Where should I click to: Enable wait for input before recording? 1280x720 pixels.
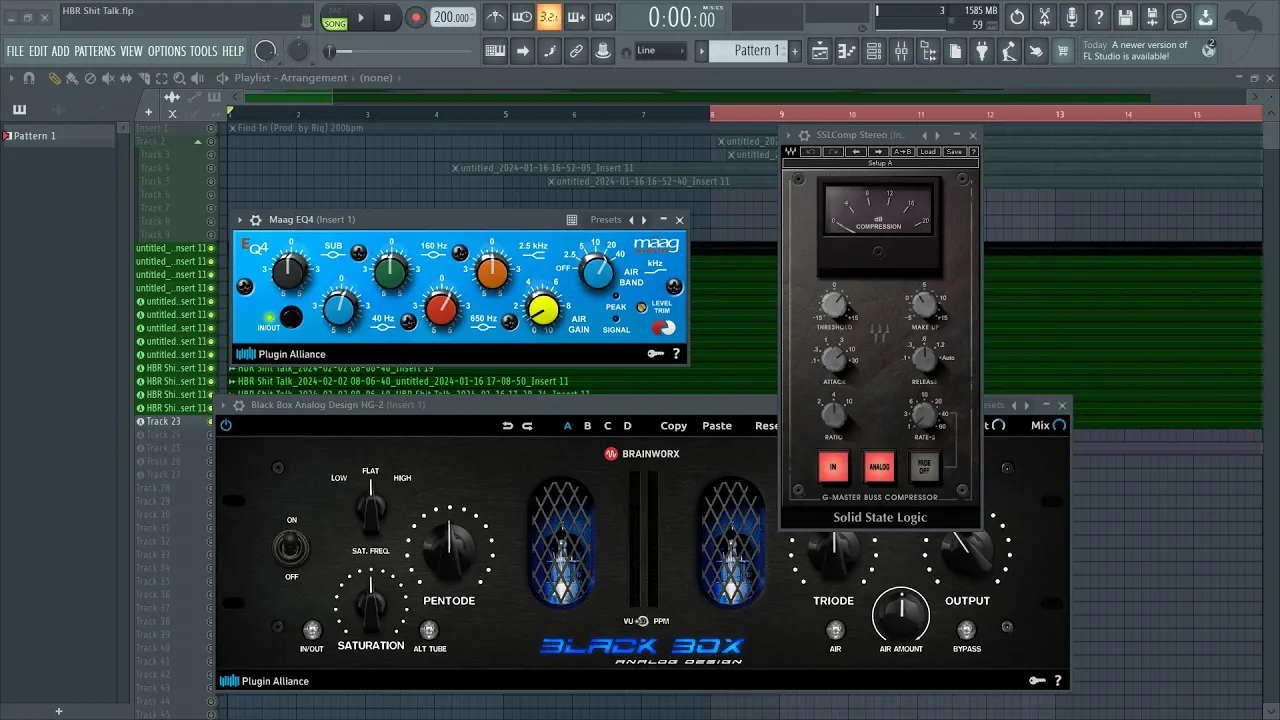coord(522,17)
